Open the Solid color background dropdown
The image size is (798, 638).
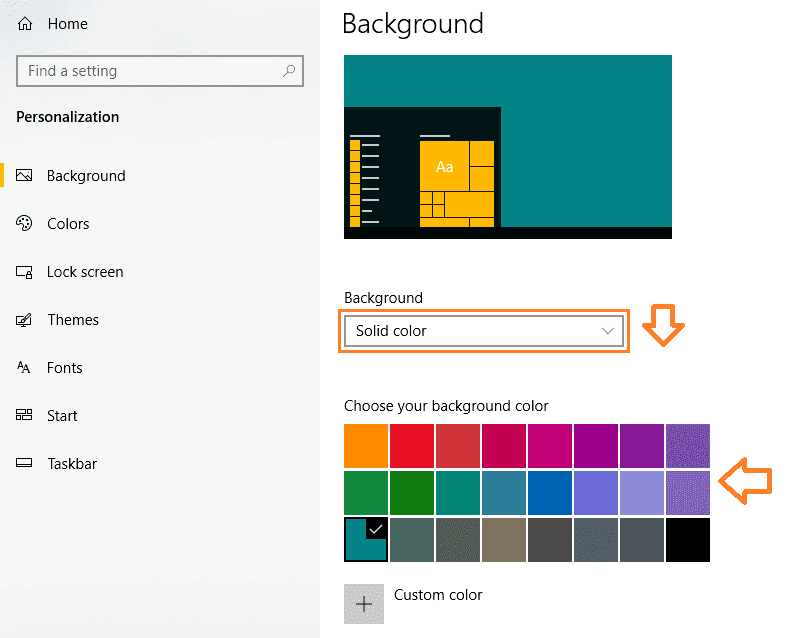[x=484, y=331]
